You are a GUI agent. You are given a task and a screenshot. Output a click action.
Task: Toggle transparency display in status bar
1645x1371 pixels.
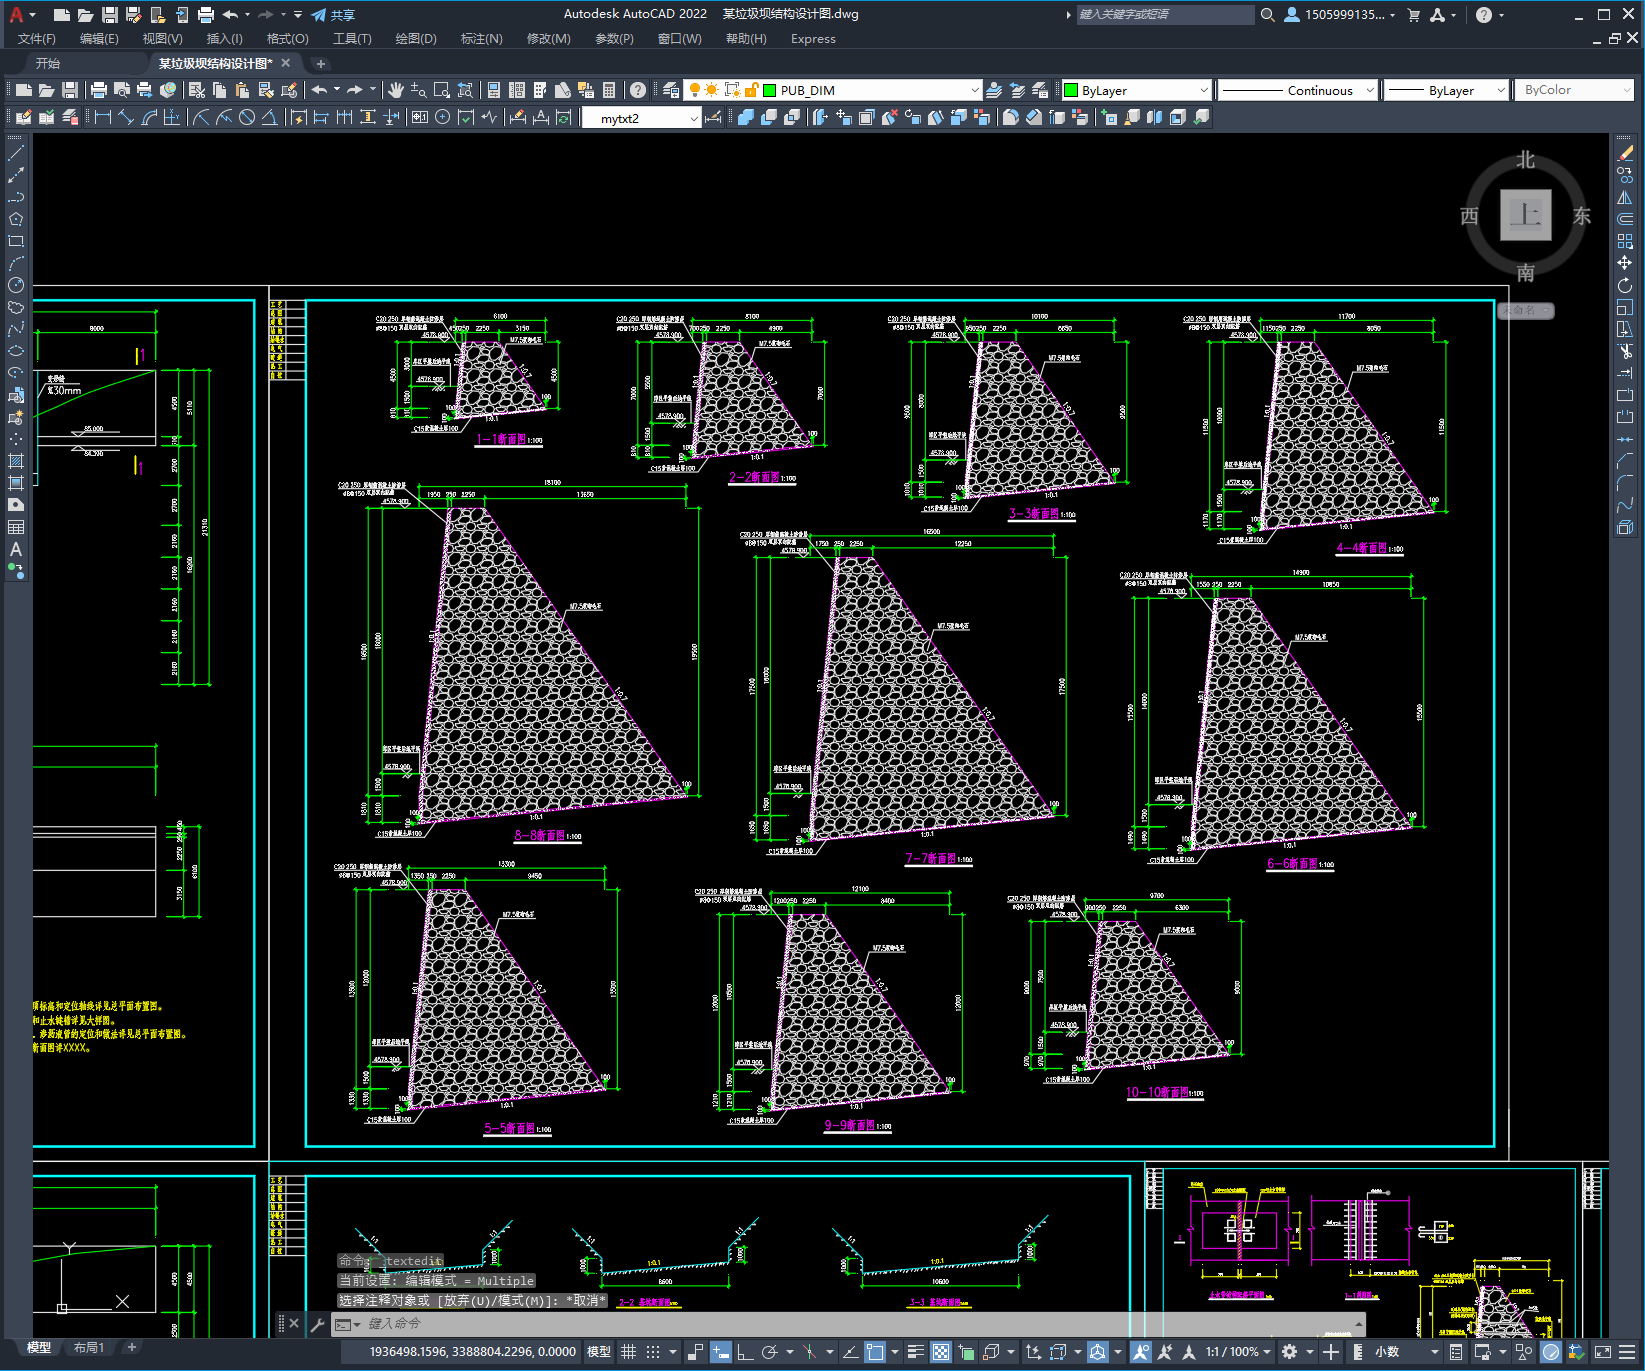tap(941, 1352)
